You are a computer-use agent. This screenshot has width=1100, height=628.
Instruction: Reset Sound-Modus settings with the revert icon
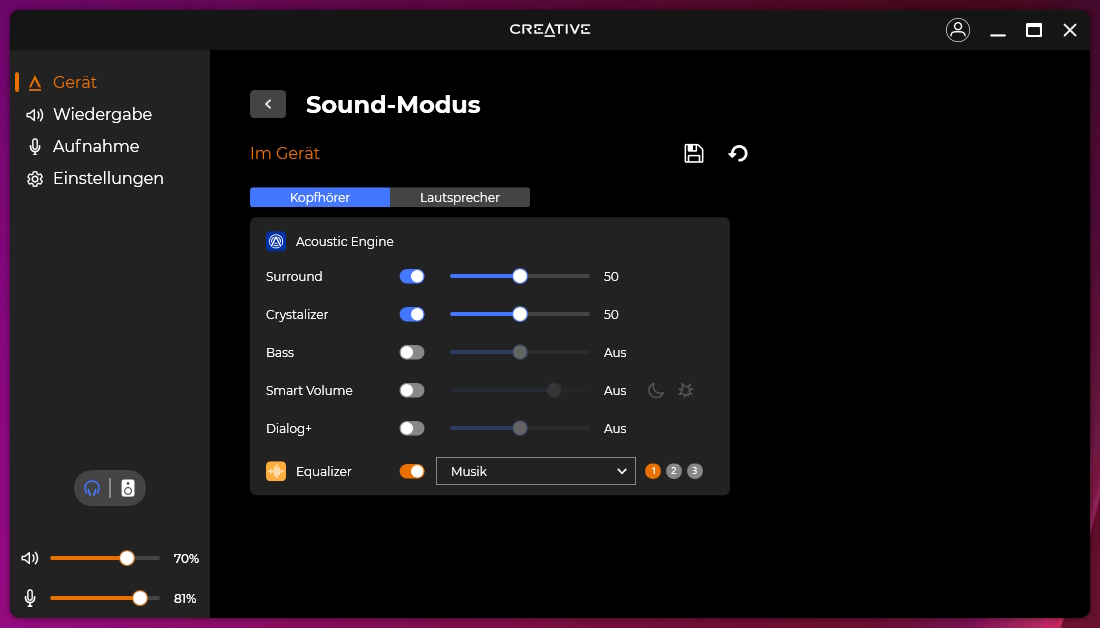(737, 153)
